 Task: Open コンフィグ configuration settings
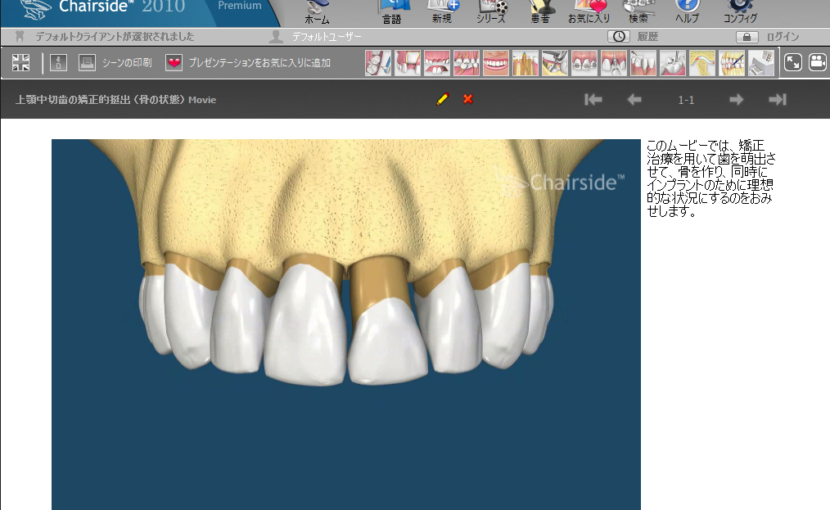740,11
